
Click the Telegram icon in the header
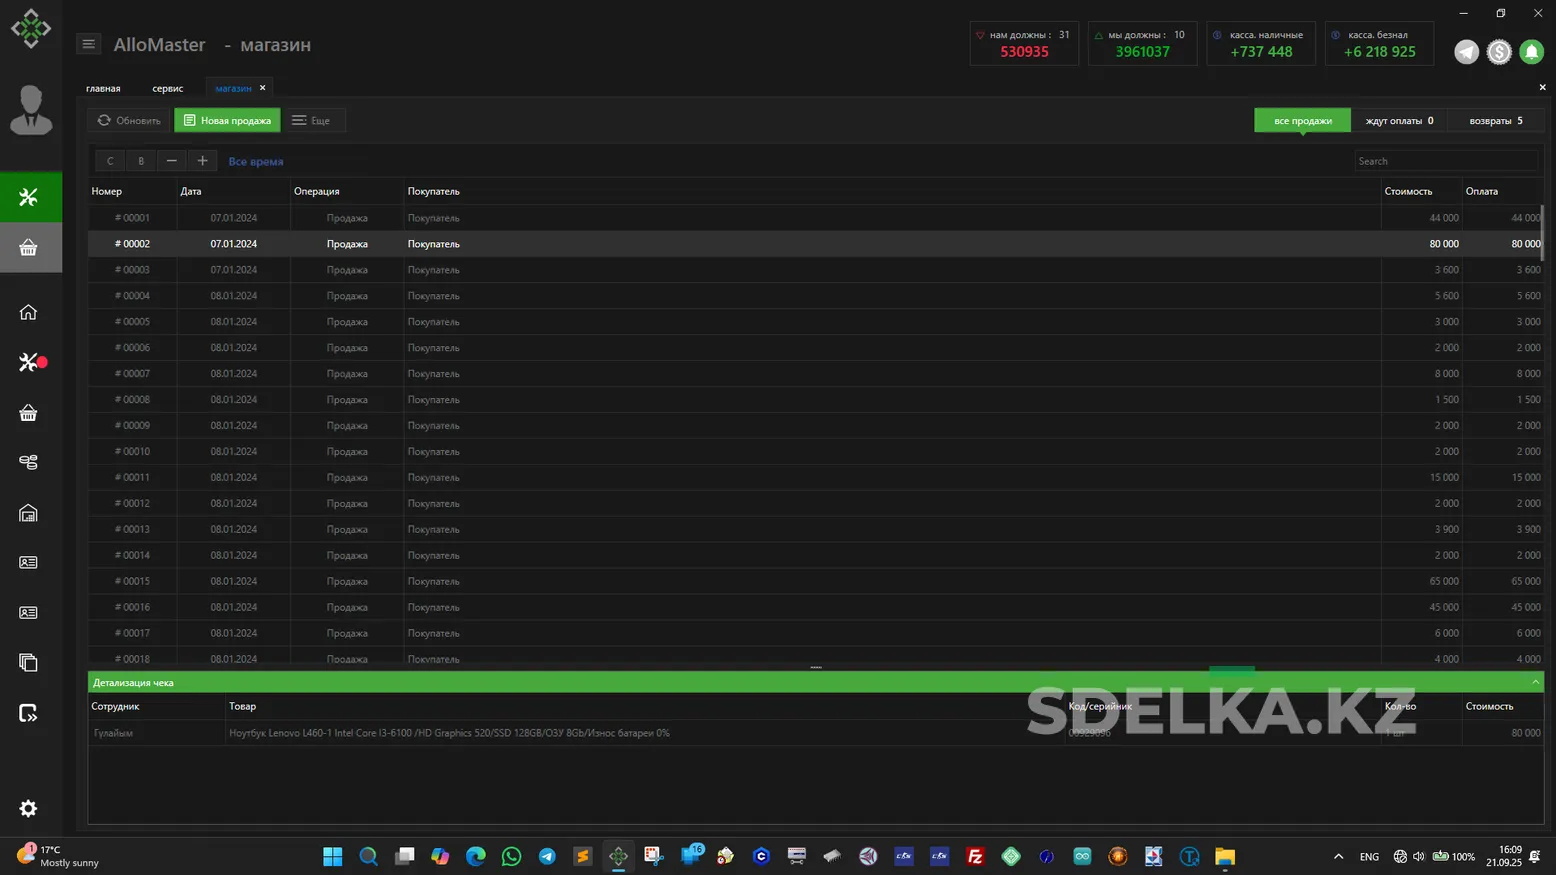1466,52
